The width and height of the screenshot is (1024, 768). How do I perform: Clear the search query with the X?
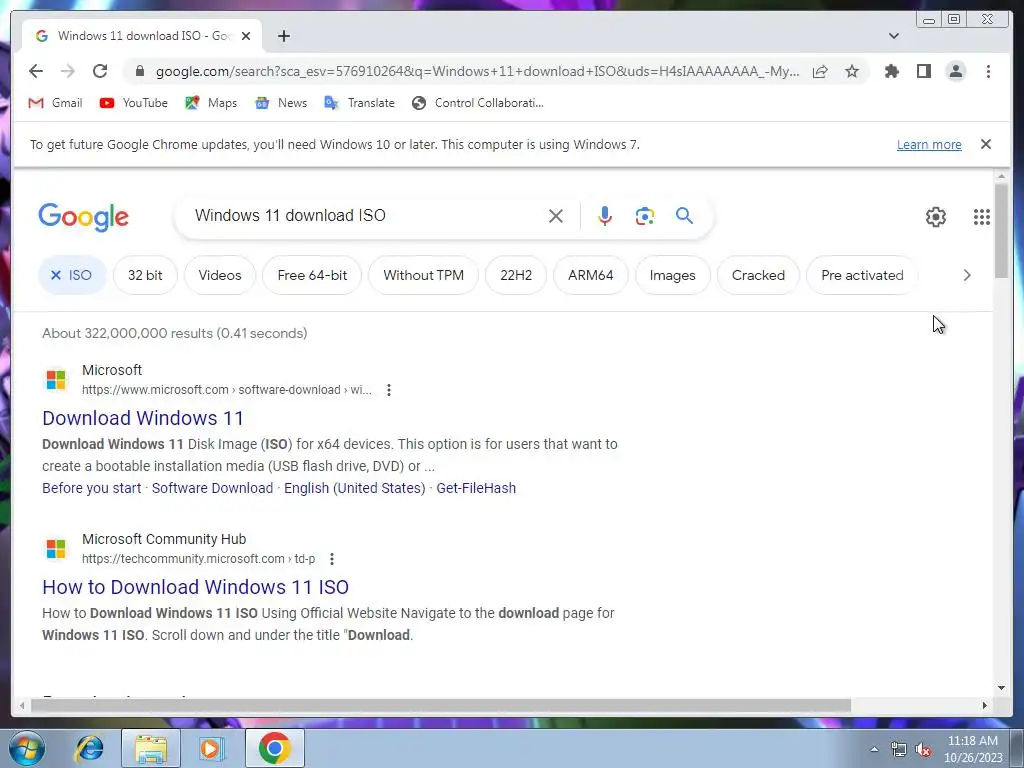tap(556, 216)
